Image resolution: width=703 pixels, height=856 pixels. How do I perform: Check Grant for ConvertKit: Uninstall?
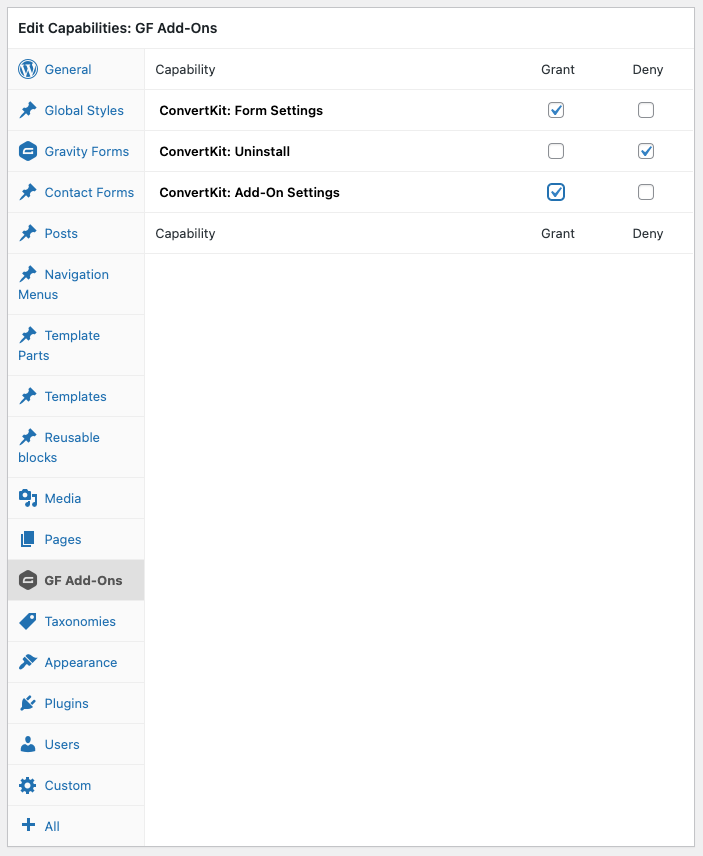[556, 151]
